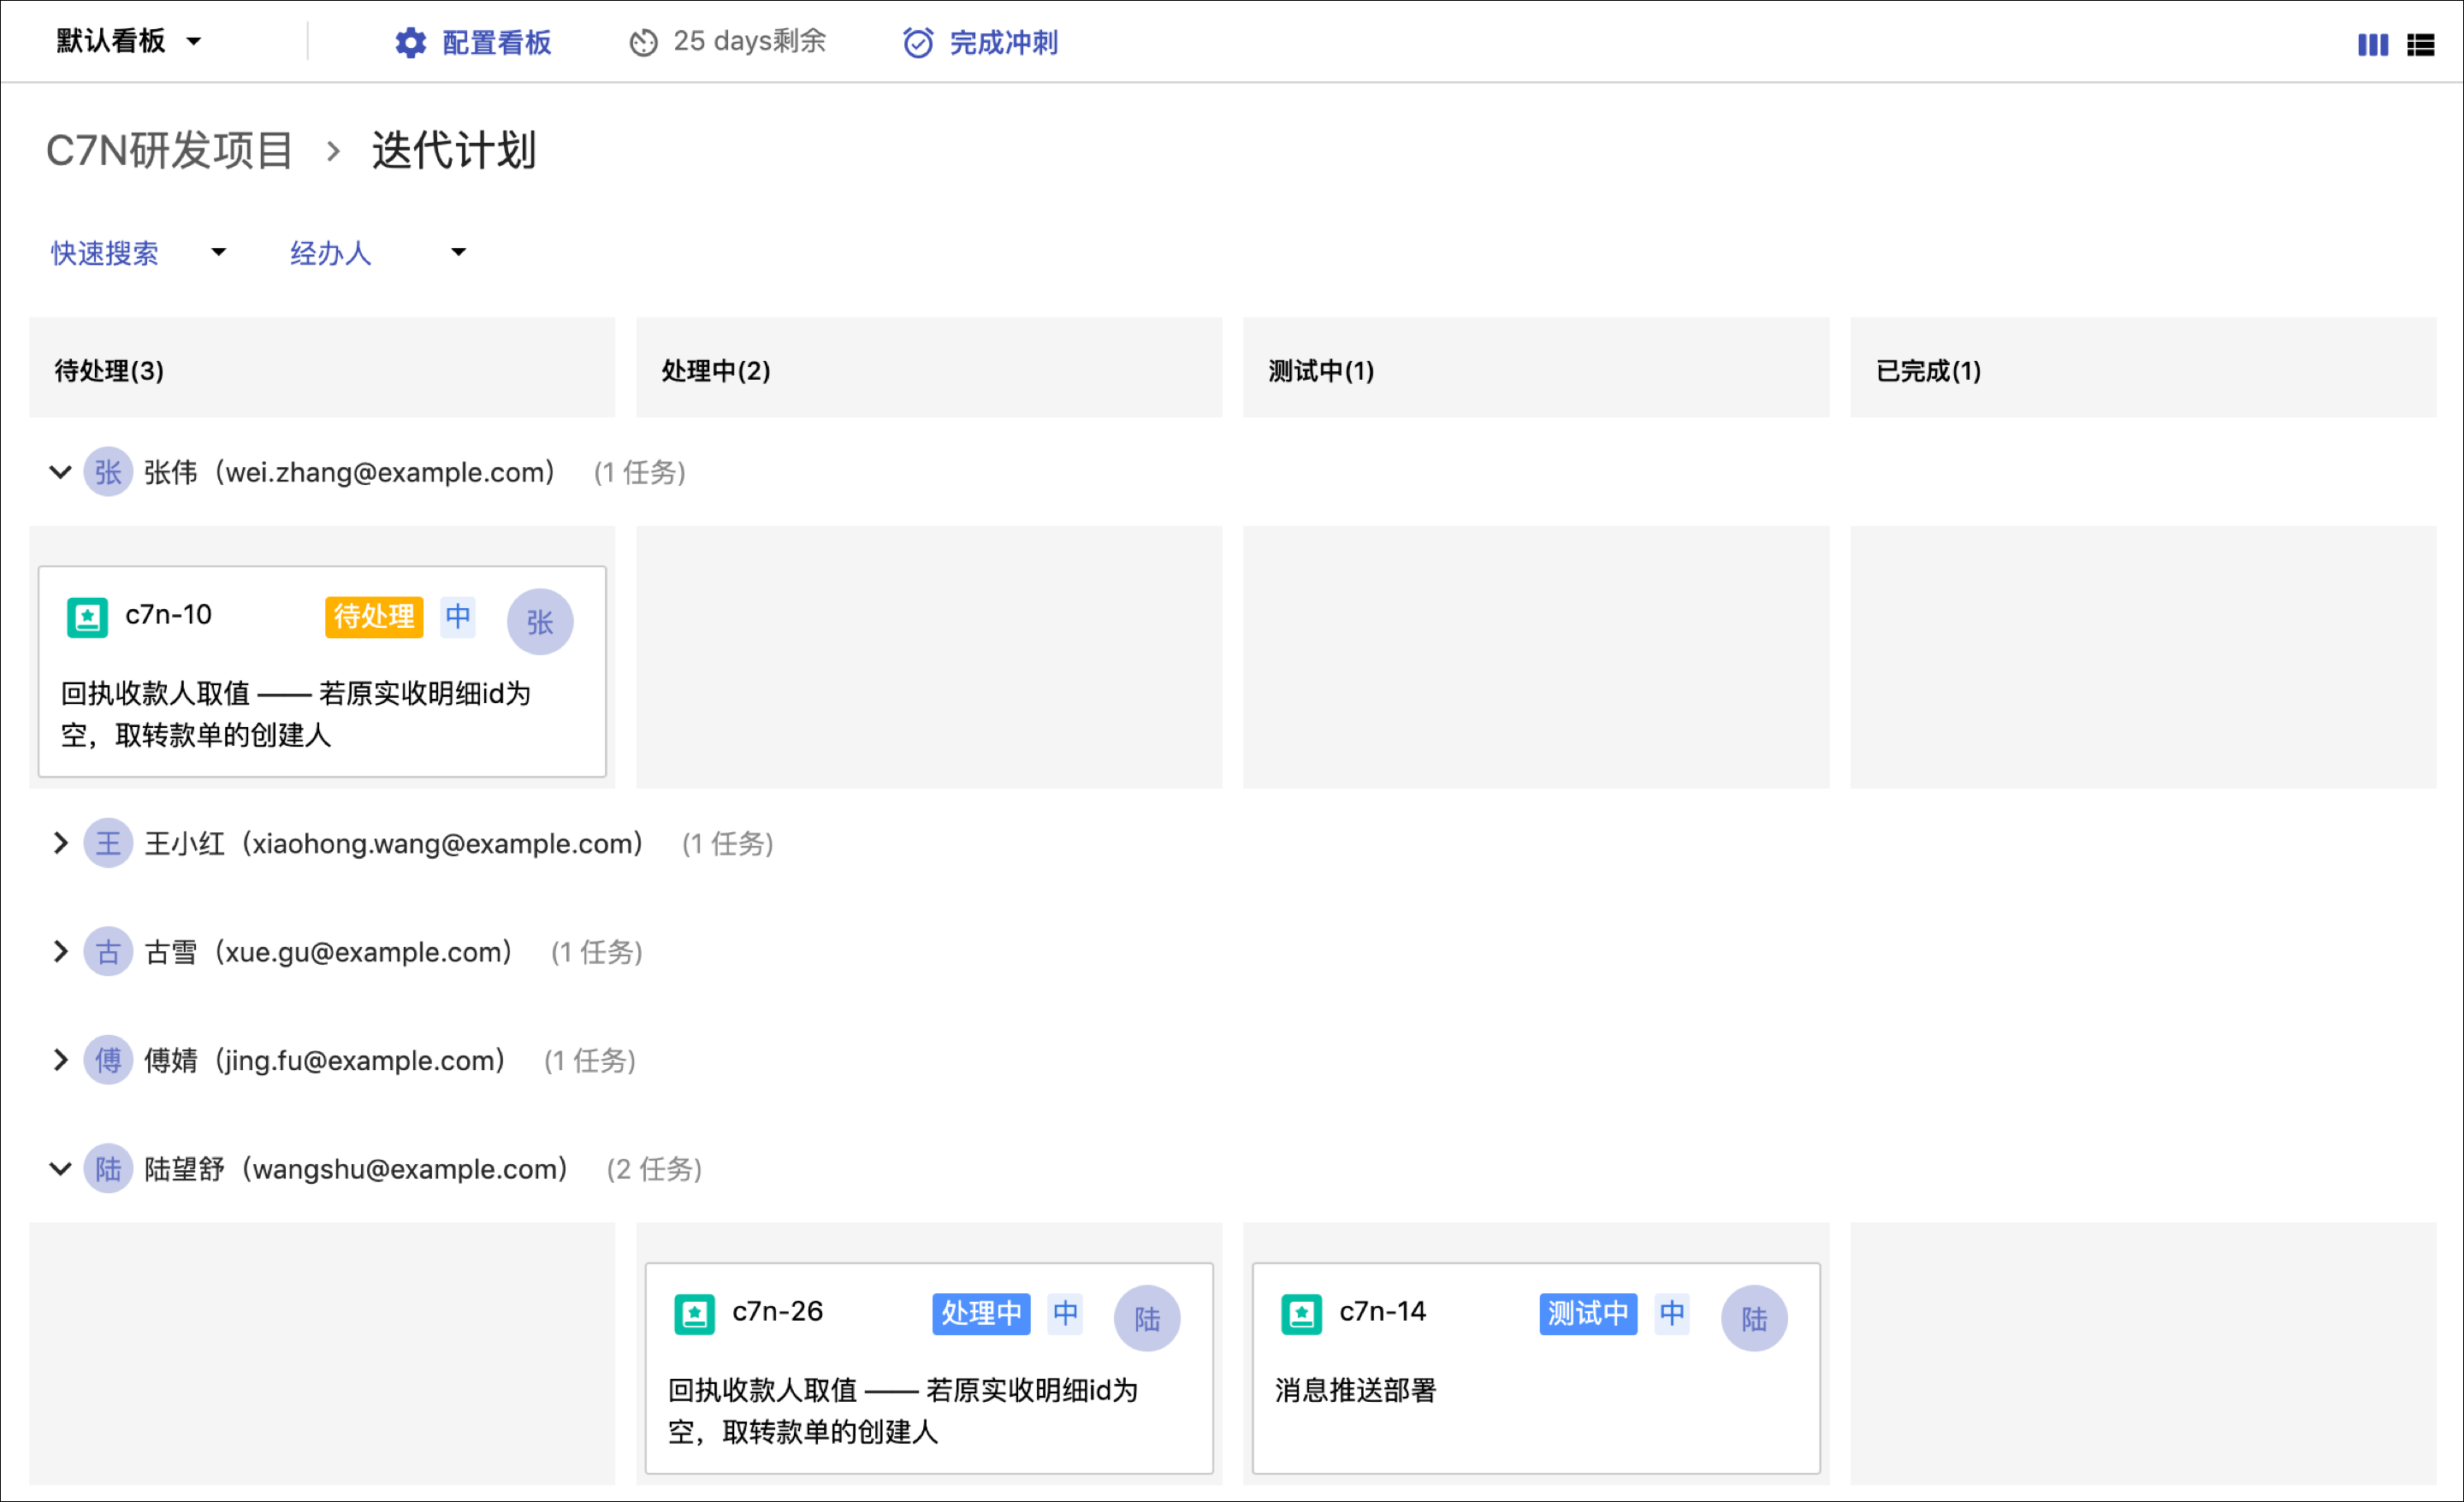Screen dimensions: 2464x1502
Task: Collapse the 张伟 swimlane
Action: click(60, 471)
